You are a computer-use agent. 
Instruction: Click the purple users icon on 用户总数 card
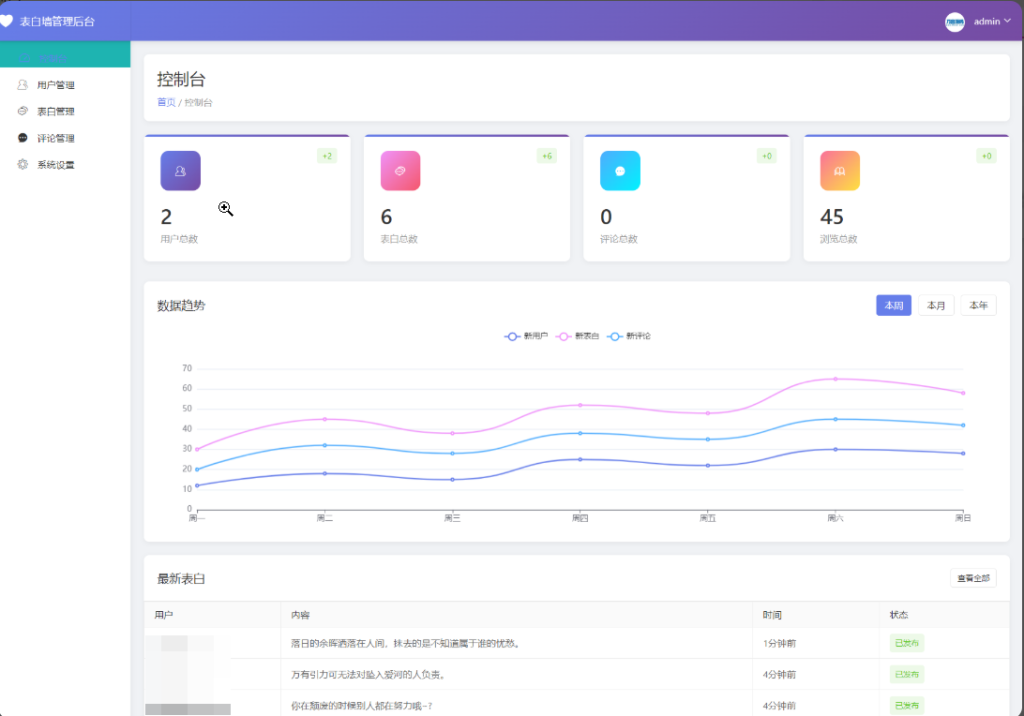(x=180, y=170)
